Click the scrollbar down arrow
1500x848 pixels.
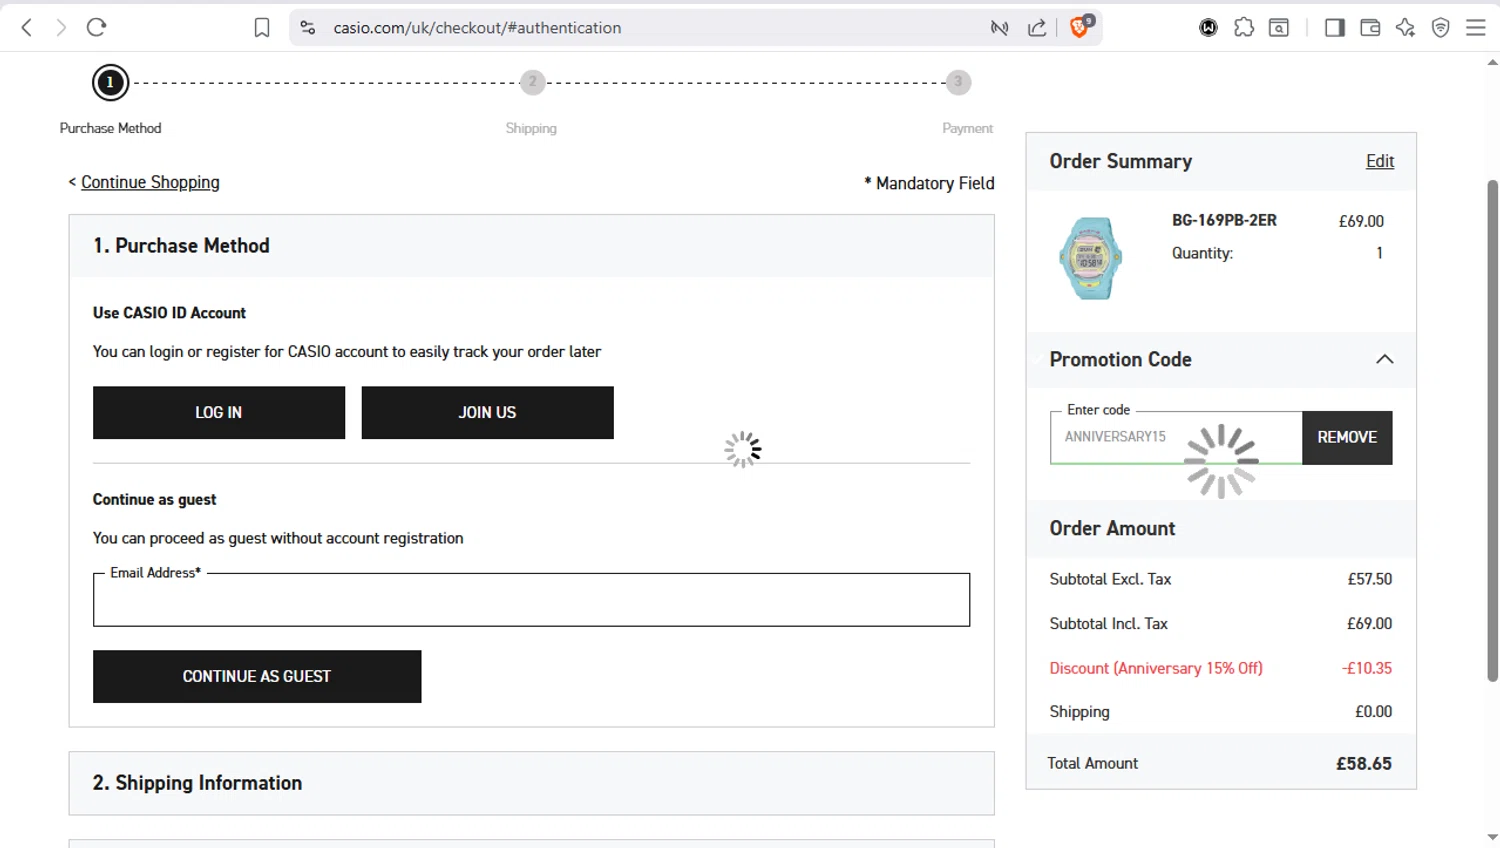click(1492, 837)
